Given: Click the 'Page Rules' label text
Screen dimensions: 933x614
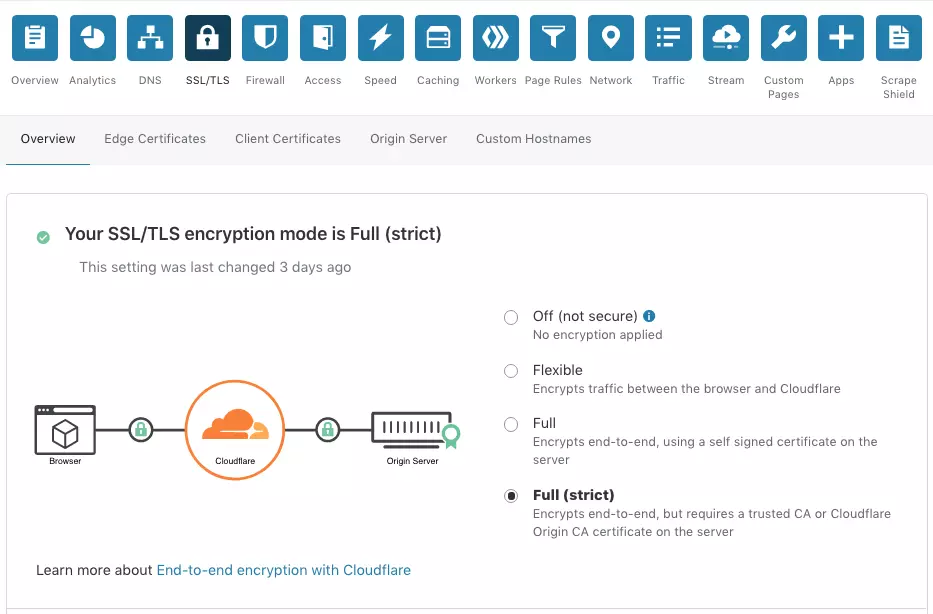Looking at the screenshot, I should 553,80.
